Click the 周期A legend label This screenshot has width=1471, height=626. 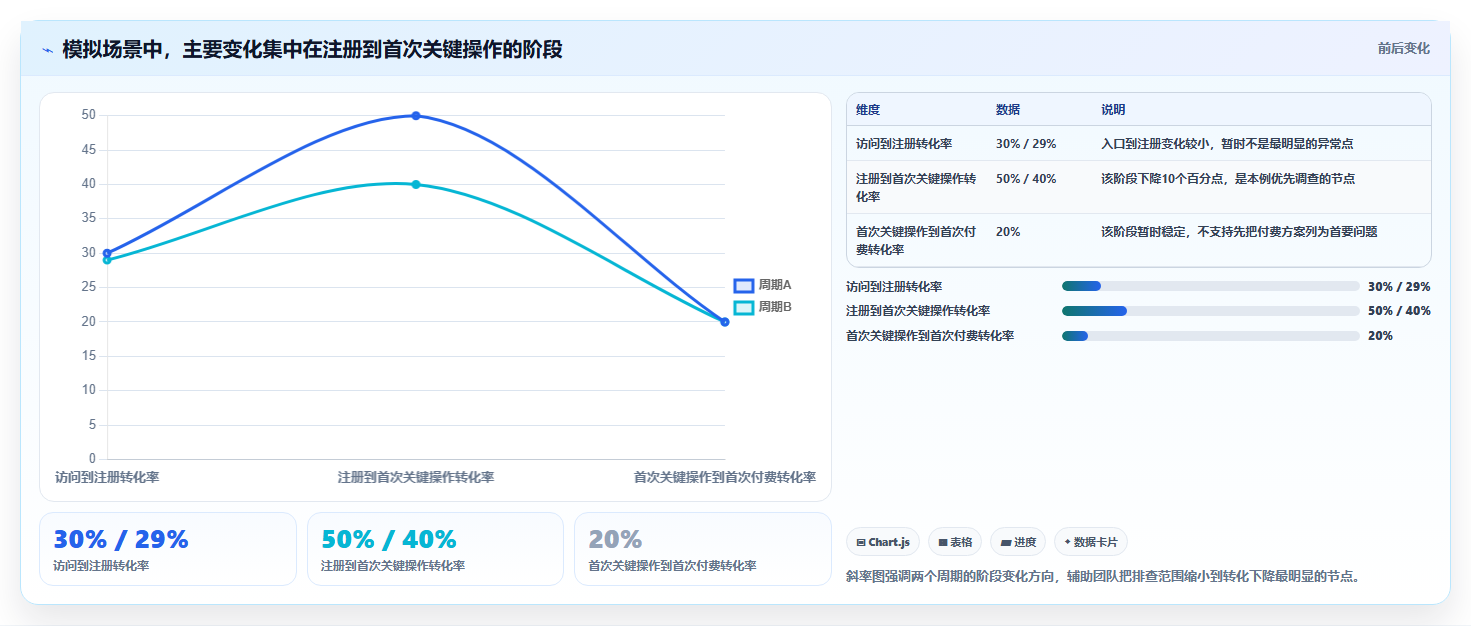pos(775,285)
